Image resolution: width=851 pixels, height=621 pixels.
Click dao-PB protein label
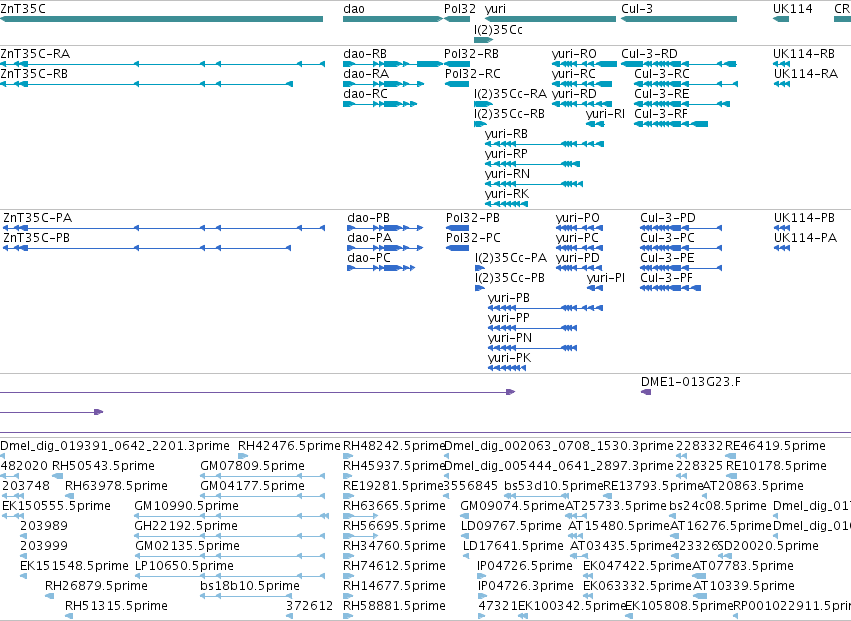(x=369, y=218)
